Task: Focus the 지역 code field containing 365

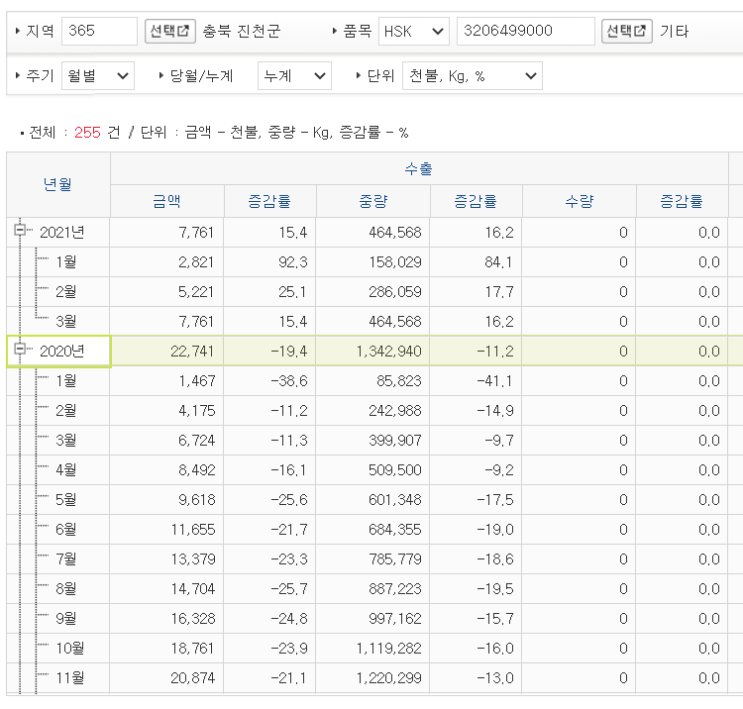Action: pos(100,31)
